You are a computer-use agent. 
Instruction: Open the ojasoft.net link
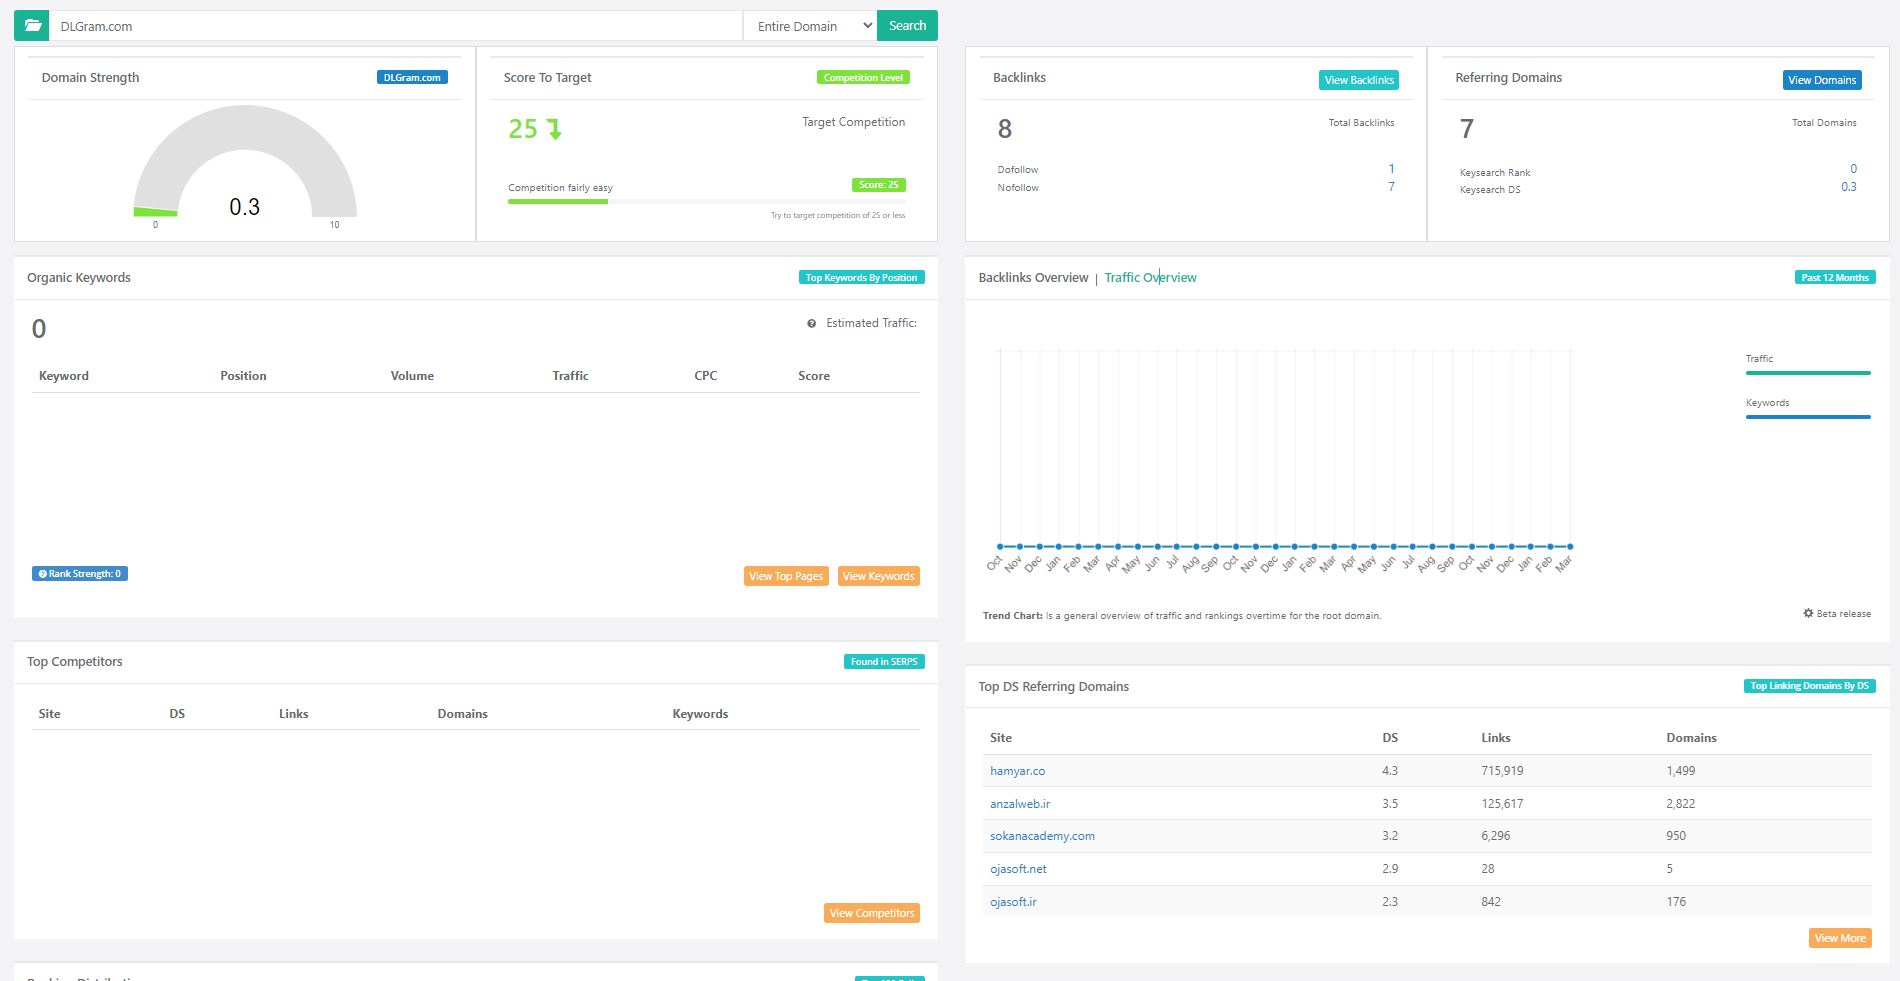tap(1018, 869)
